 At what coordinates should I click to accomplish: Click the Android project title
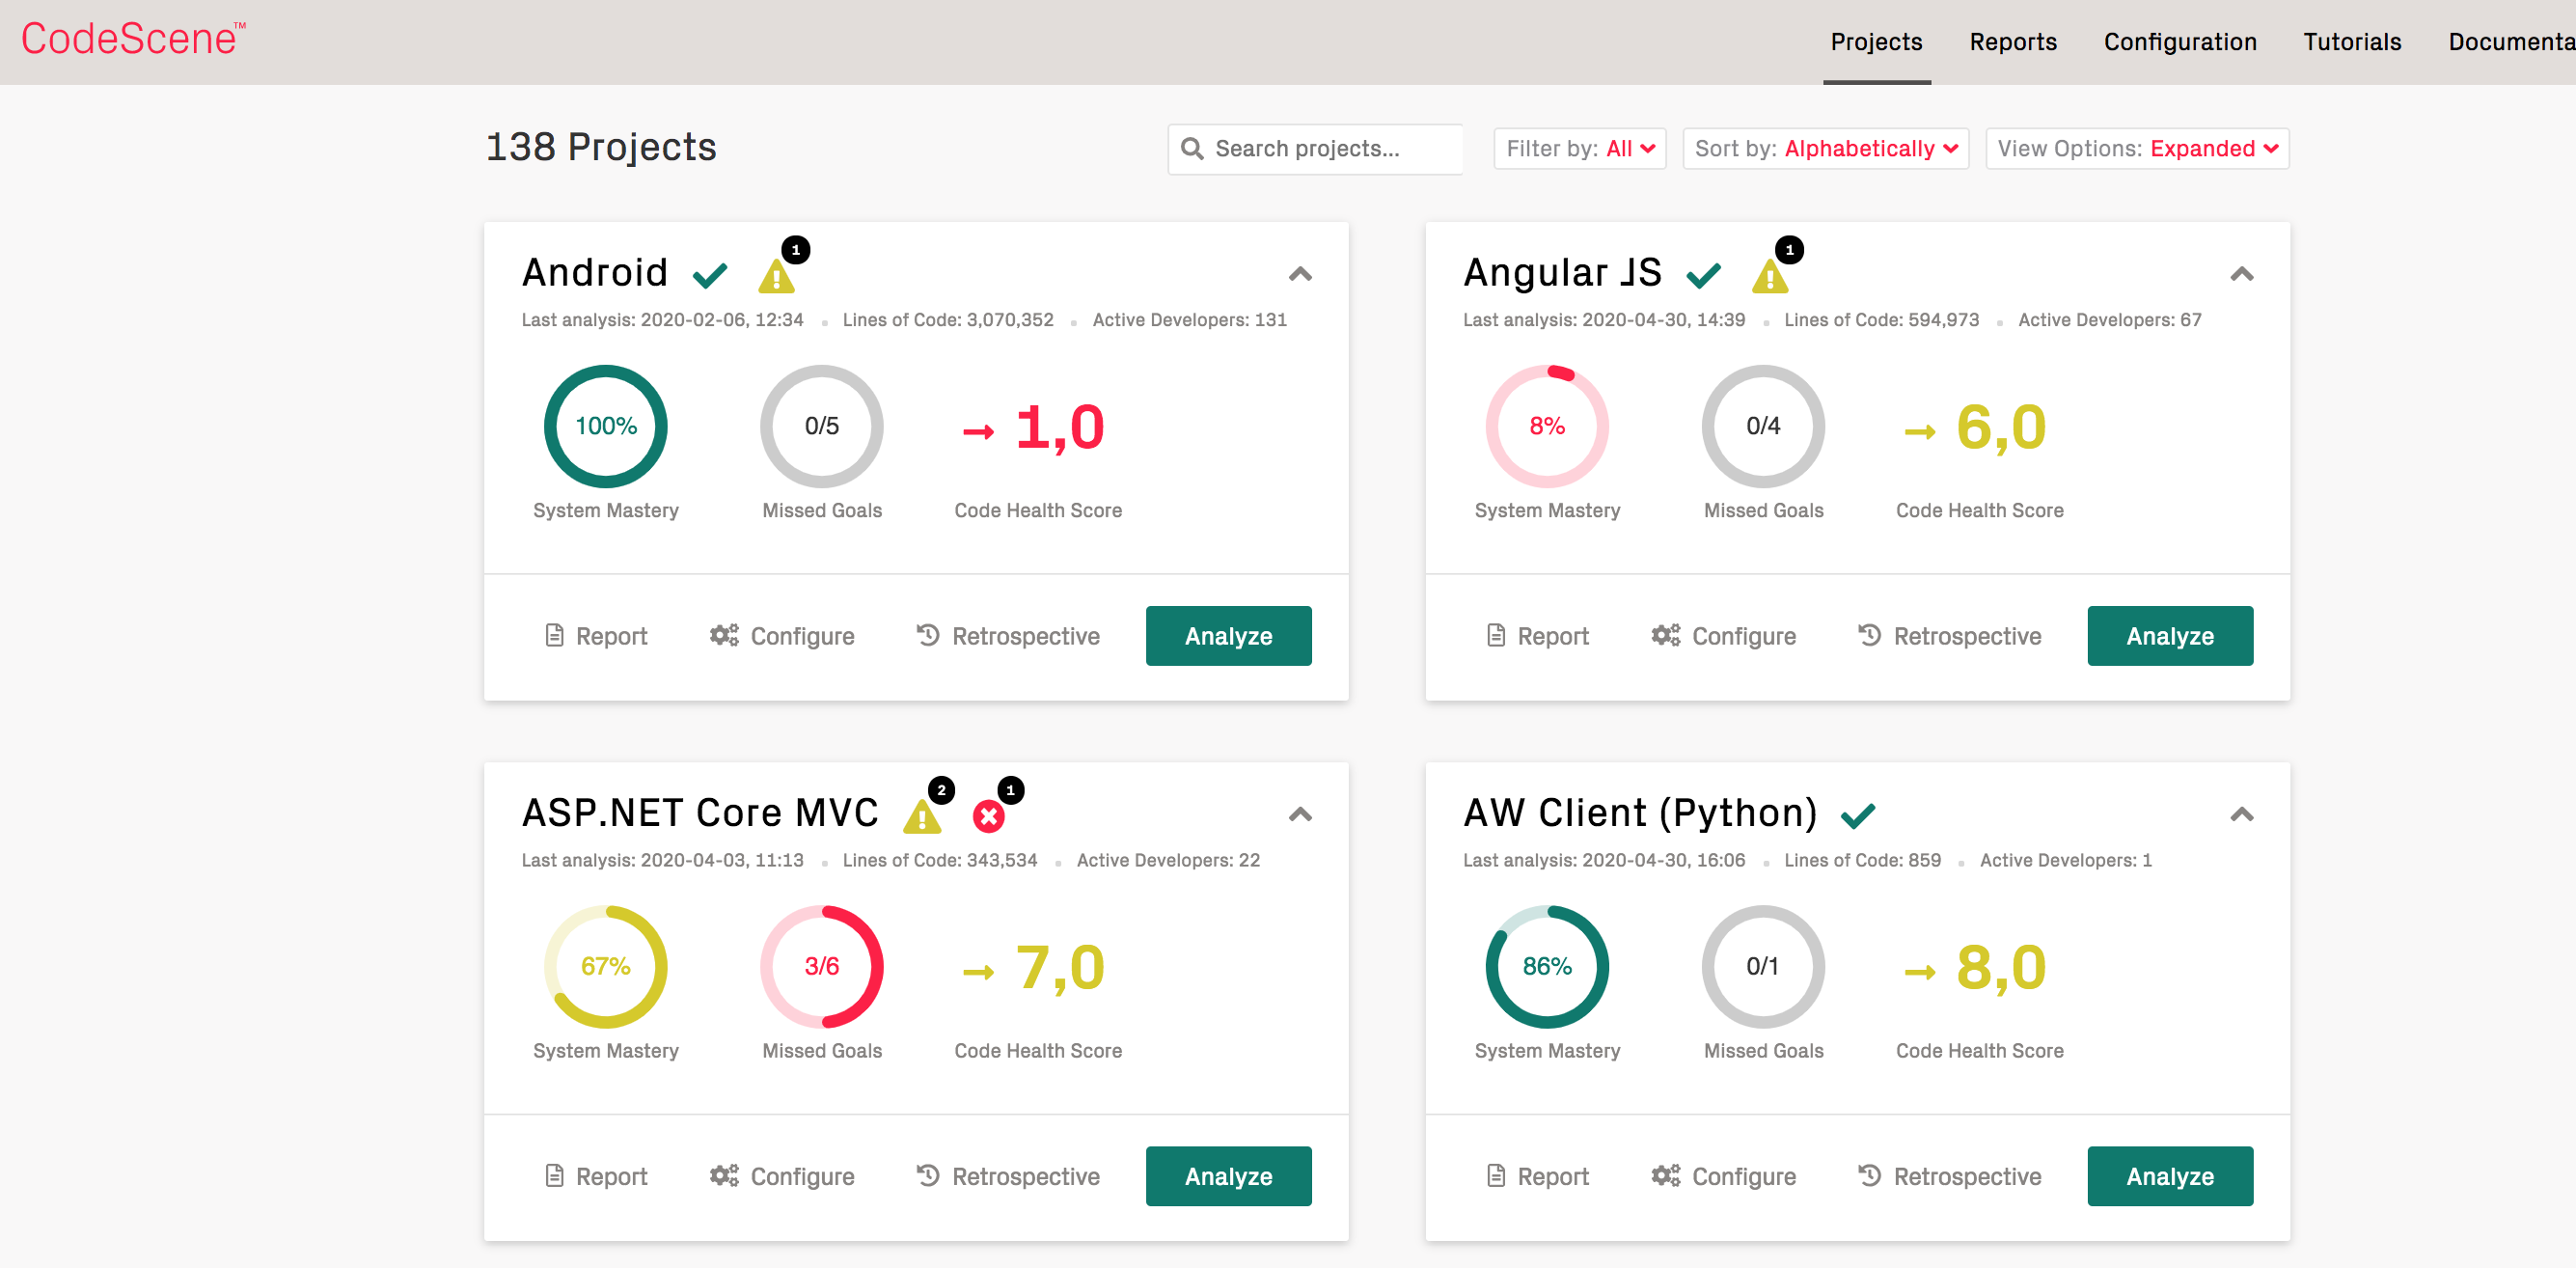595,273
